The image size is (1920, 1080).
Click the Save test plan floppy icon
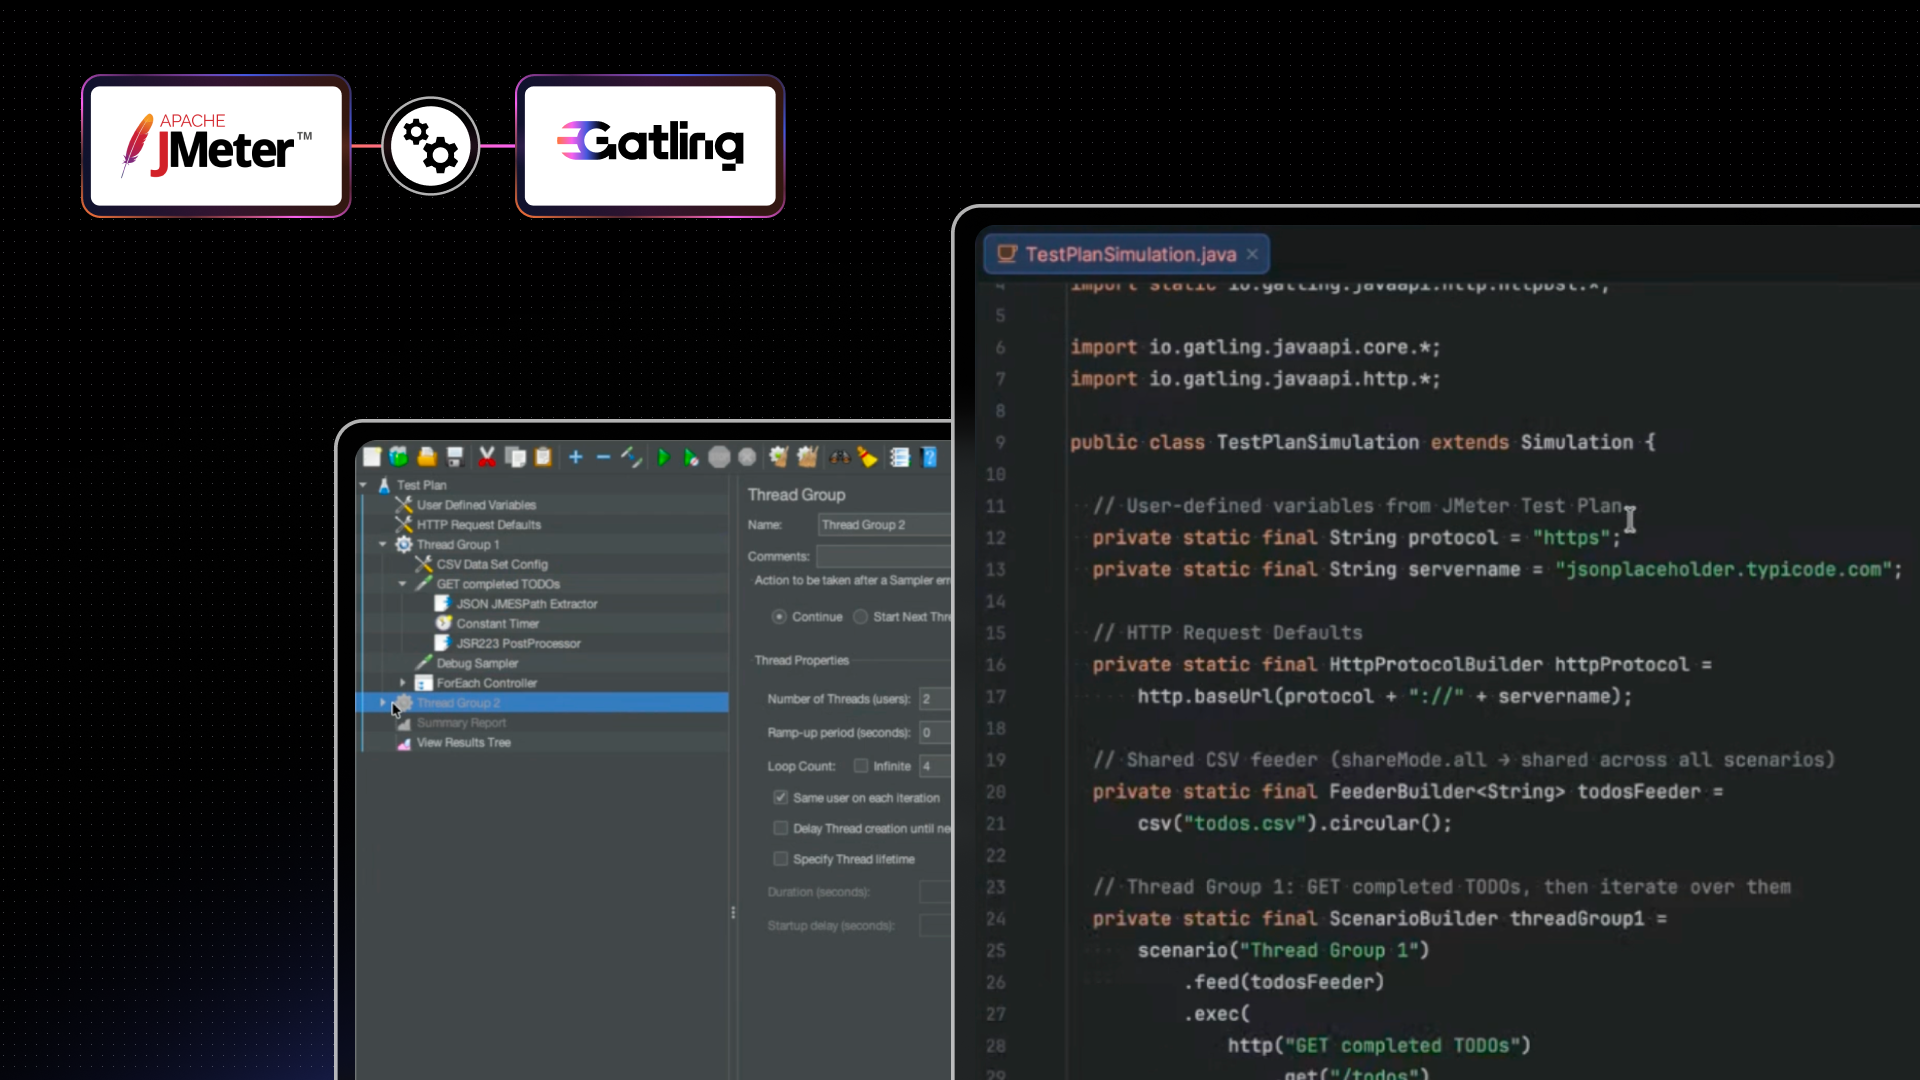(455, 457)
